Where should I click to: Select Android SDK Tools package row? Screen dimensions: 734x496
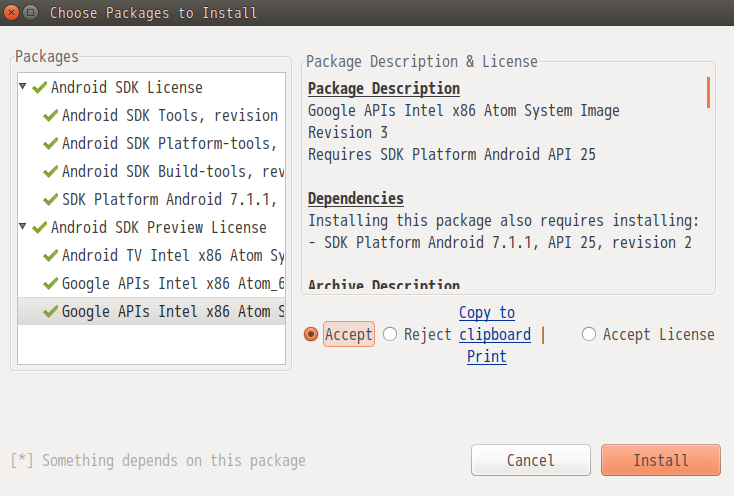[151, 115]
